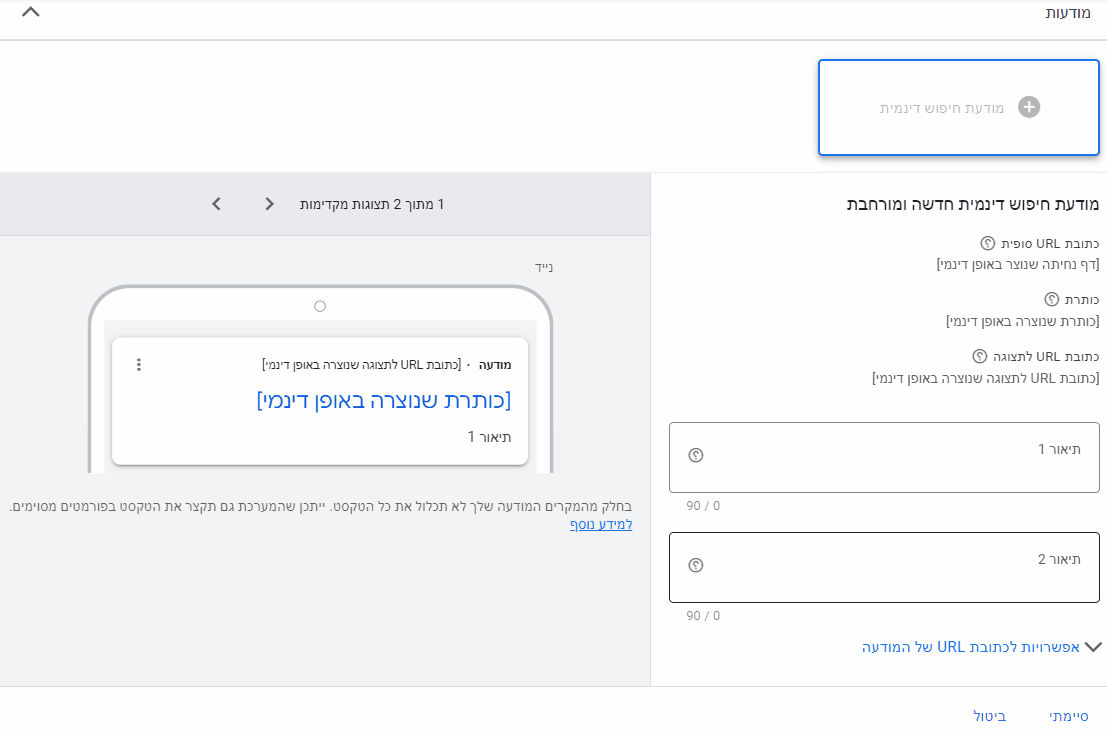Click the 0 / 90 counter under תיאור 1
The height and width of the screenshot is (737, 1107).
(x=703, y=506)
